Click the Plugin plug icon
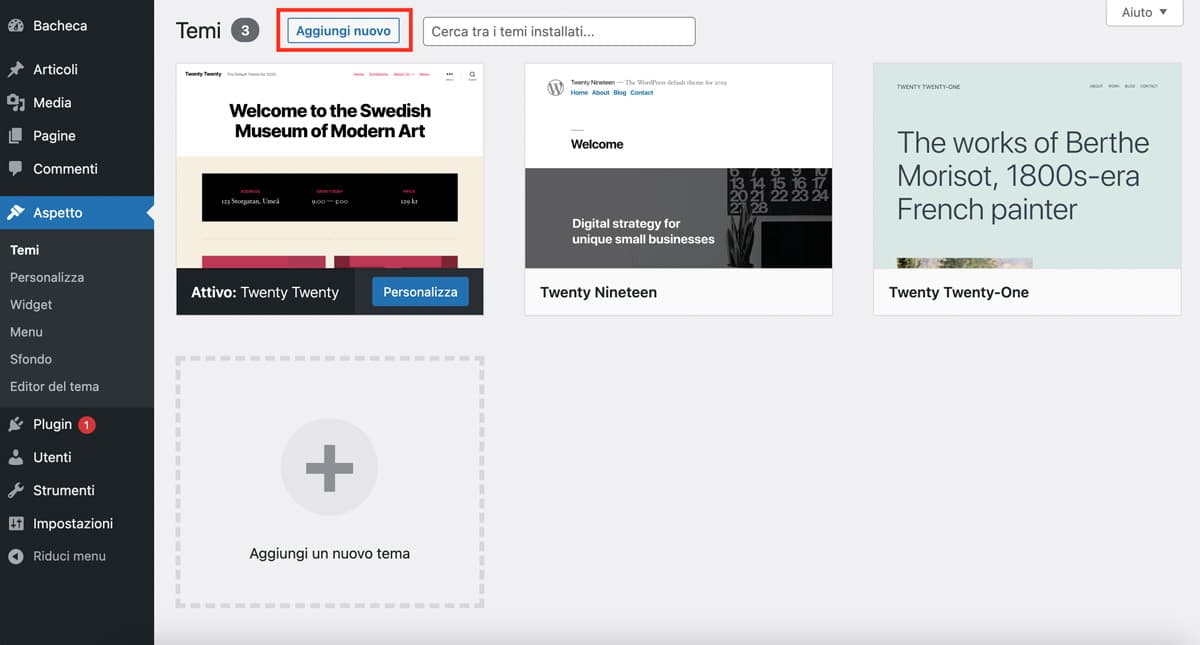This screenshot has height=645, width=1200. coord(16,425)
